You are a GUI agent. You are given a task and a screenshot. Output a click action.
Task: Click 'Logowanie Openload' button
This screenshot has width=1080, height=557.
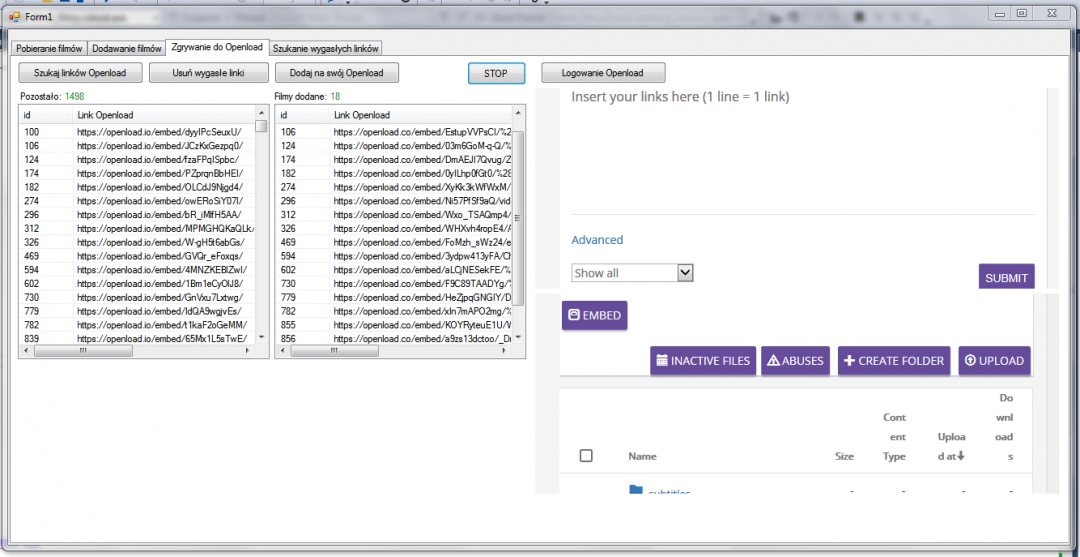coord(603,73)
